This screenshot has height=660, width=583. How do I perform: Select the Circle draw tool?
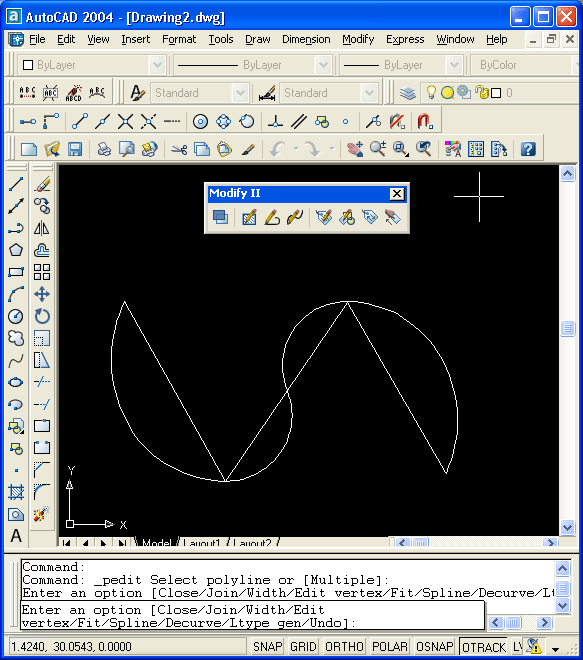16,316
